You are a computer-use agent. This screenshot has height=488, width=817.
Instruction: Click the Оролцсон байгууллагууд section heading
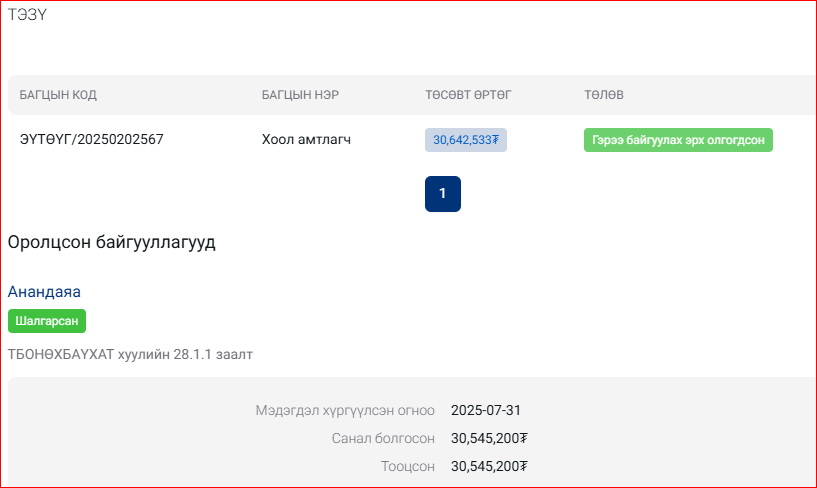pos(111,242)
